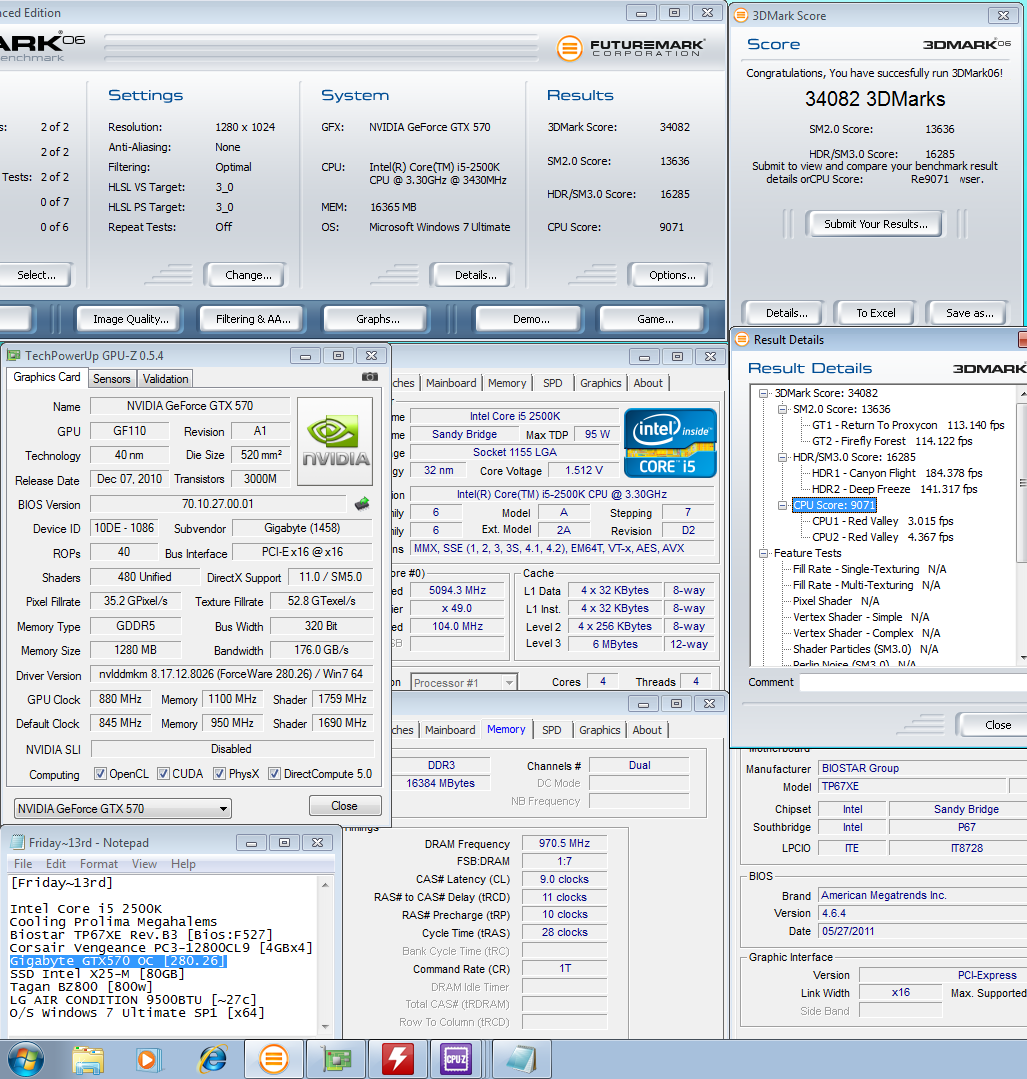Viewport: 1027px width, 1079px height.
Task: Click the Result Details tree scrollbar
Action: [1022, 525]
